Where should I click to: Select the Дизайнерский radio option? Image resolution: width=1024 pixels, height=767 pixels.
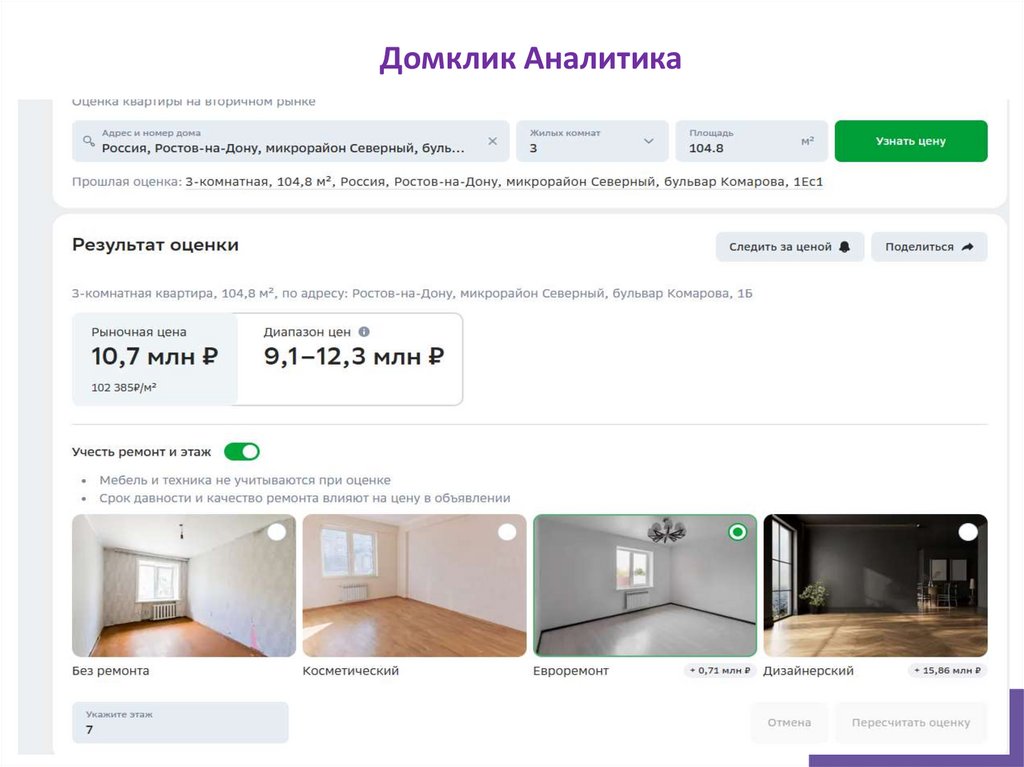pos(968,532)
